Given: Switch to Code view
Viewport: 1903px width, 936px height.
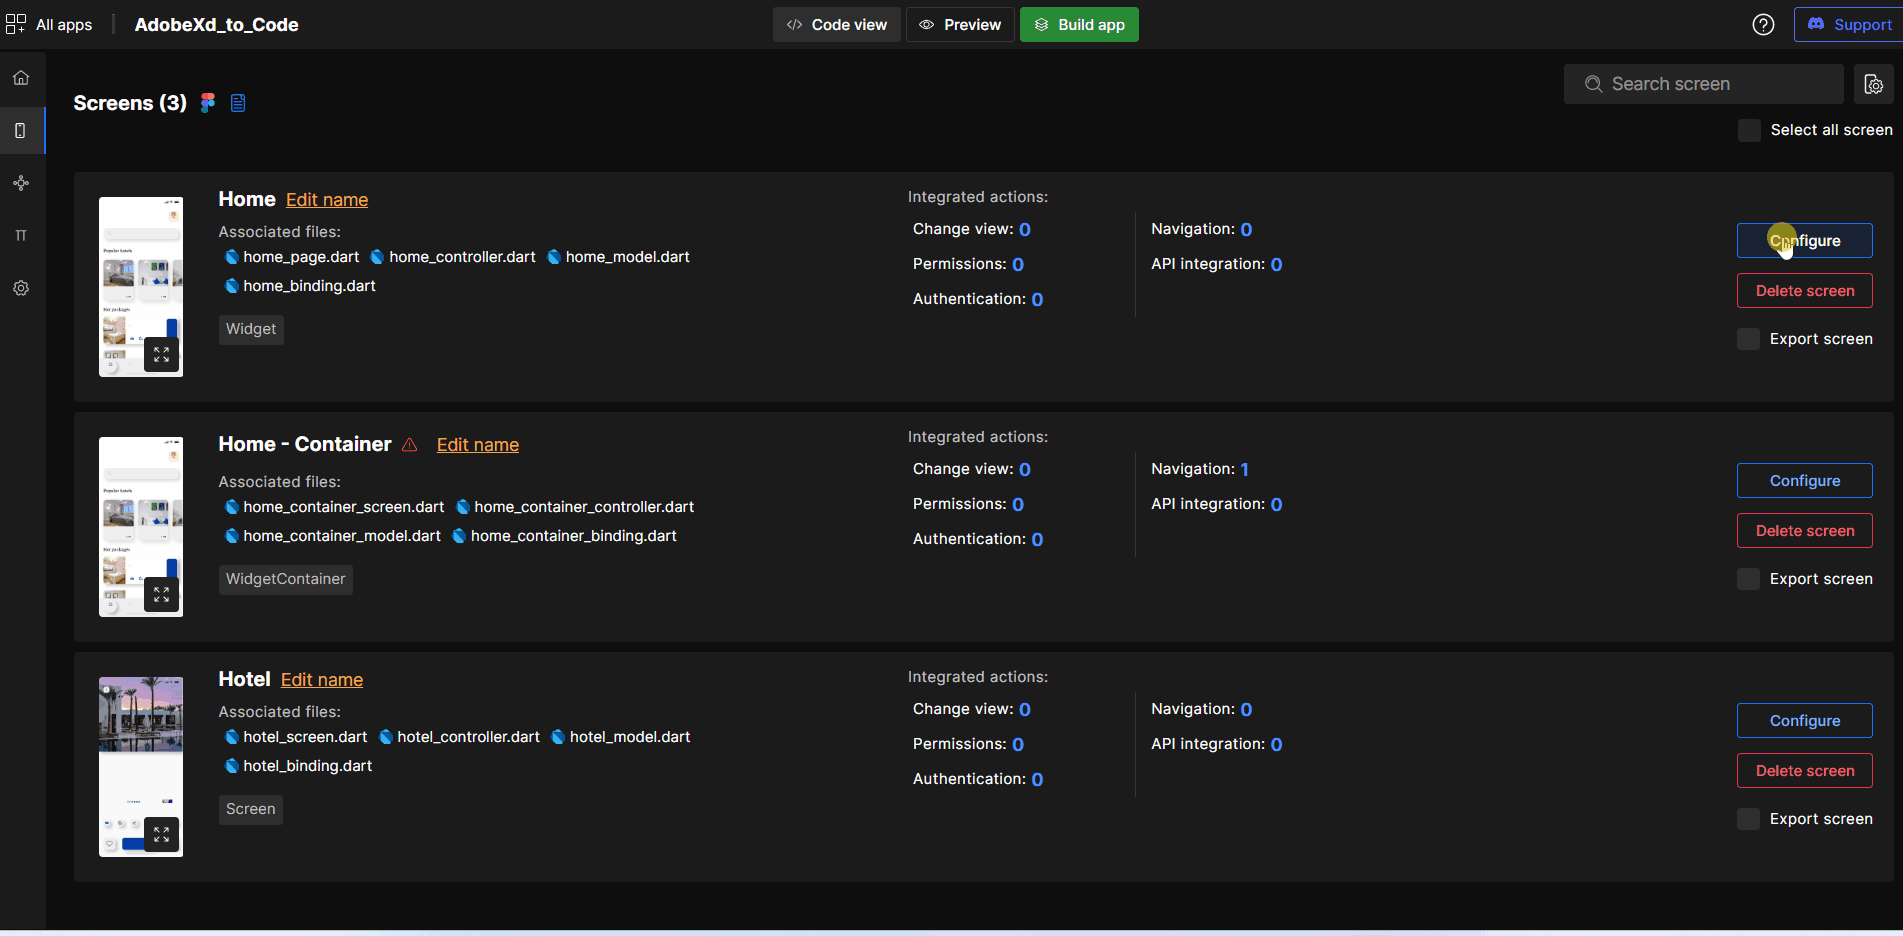Looking at the screenshot, I should [x=837, y=25].
